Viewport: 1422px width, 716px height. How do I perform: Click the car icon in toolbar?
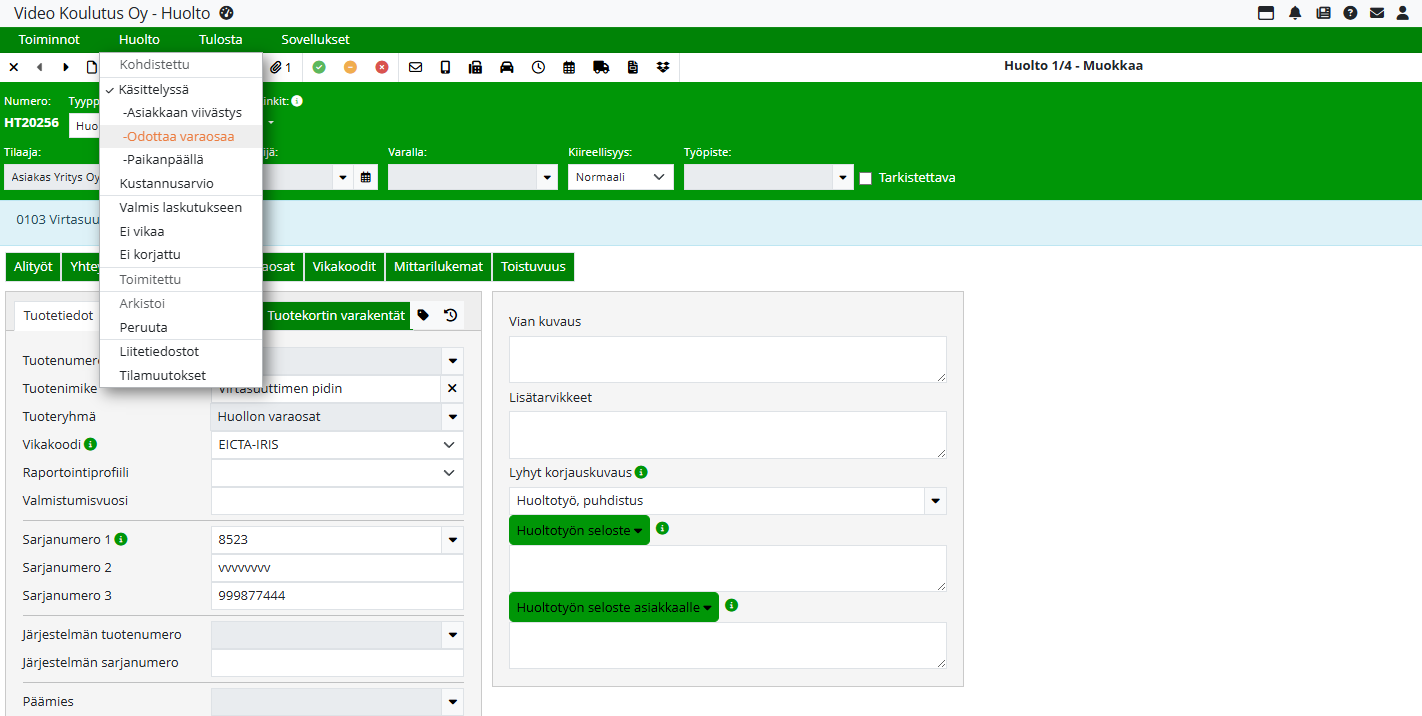(x=507, y=67)
